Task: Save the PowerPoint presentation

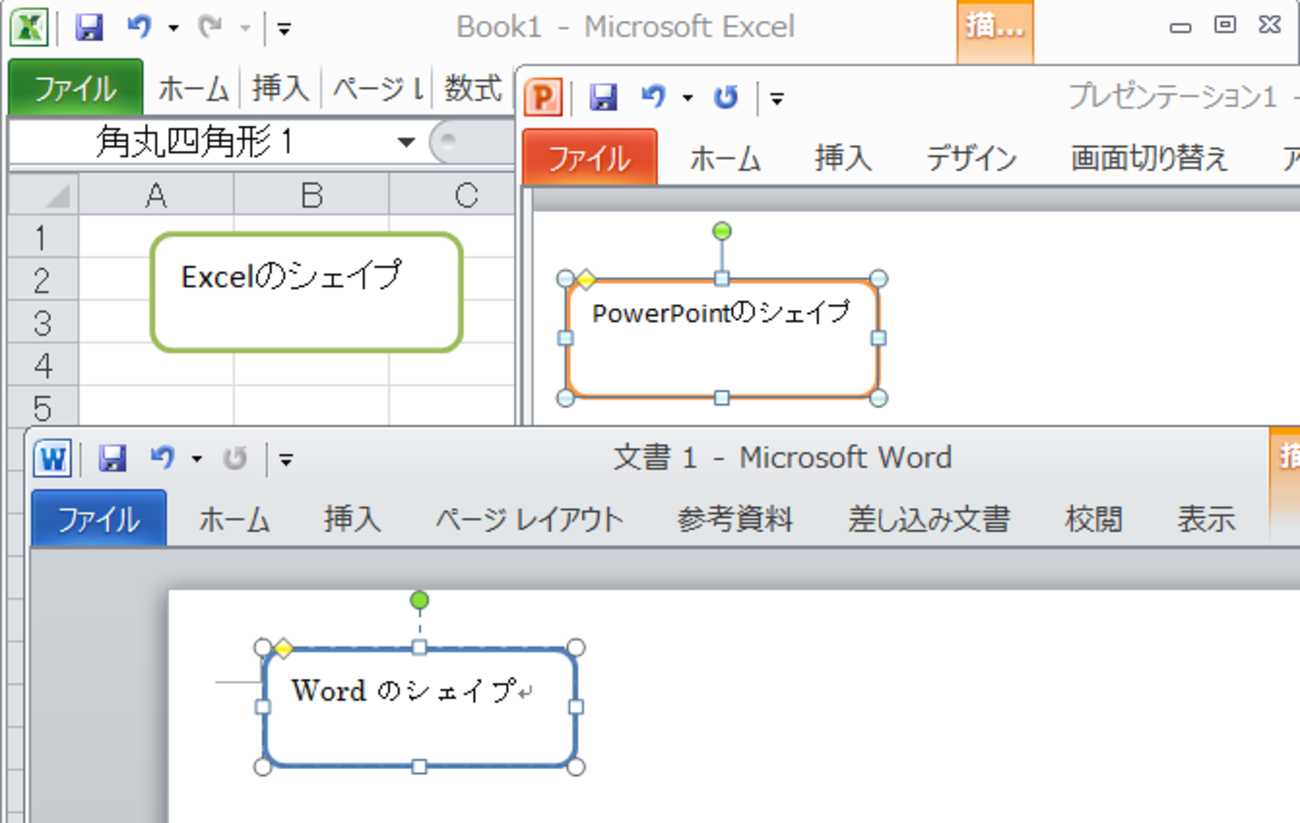Action: [x=603, y=97]
